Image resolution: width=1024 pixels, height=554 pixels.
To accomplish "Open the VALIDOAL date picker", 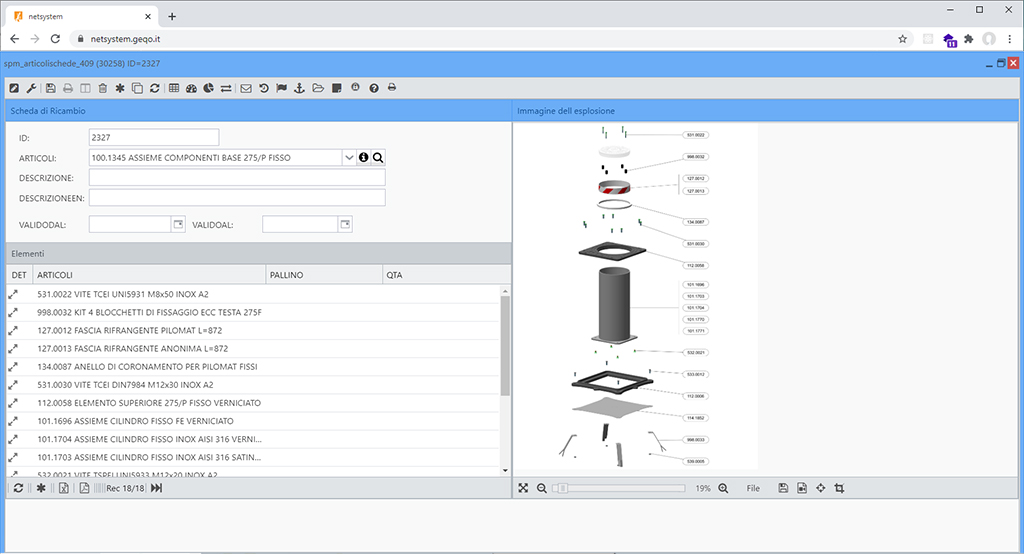I will 344,225.
